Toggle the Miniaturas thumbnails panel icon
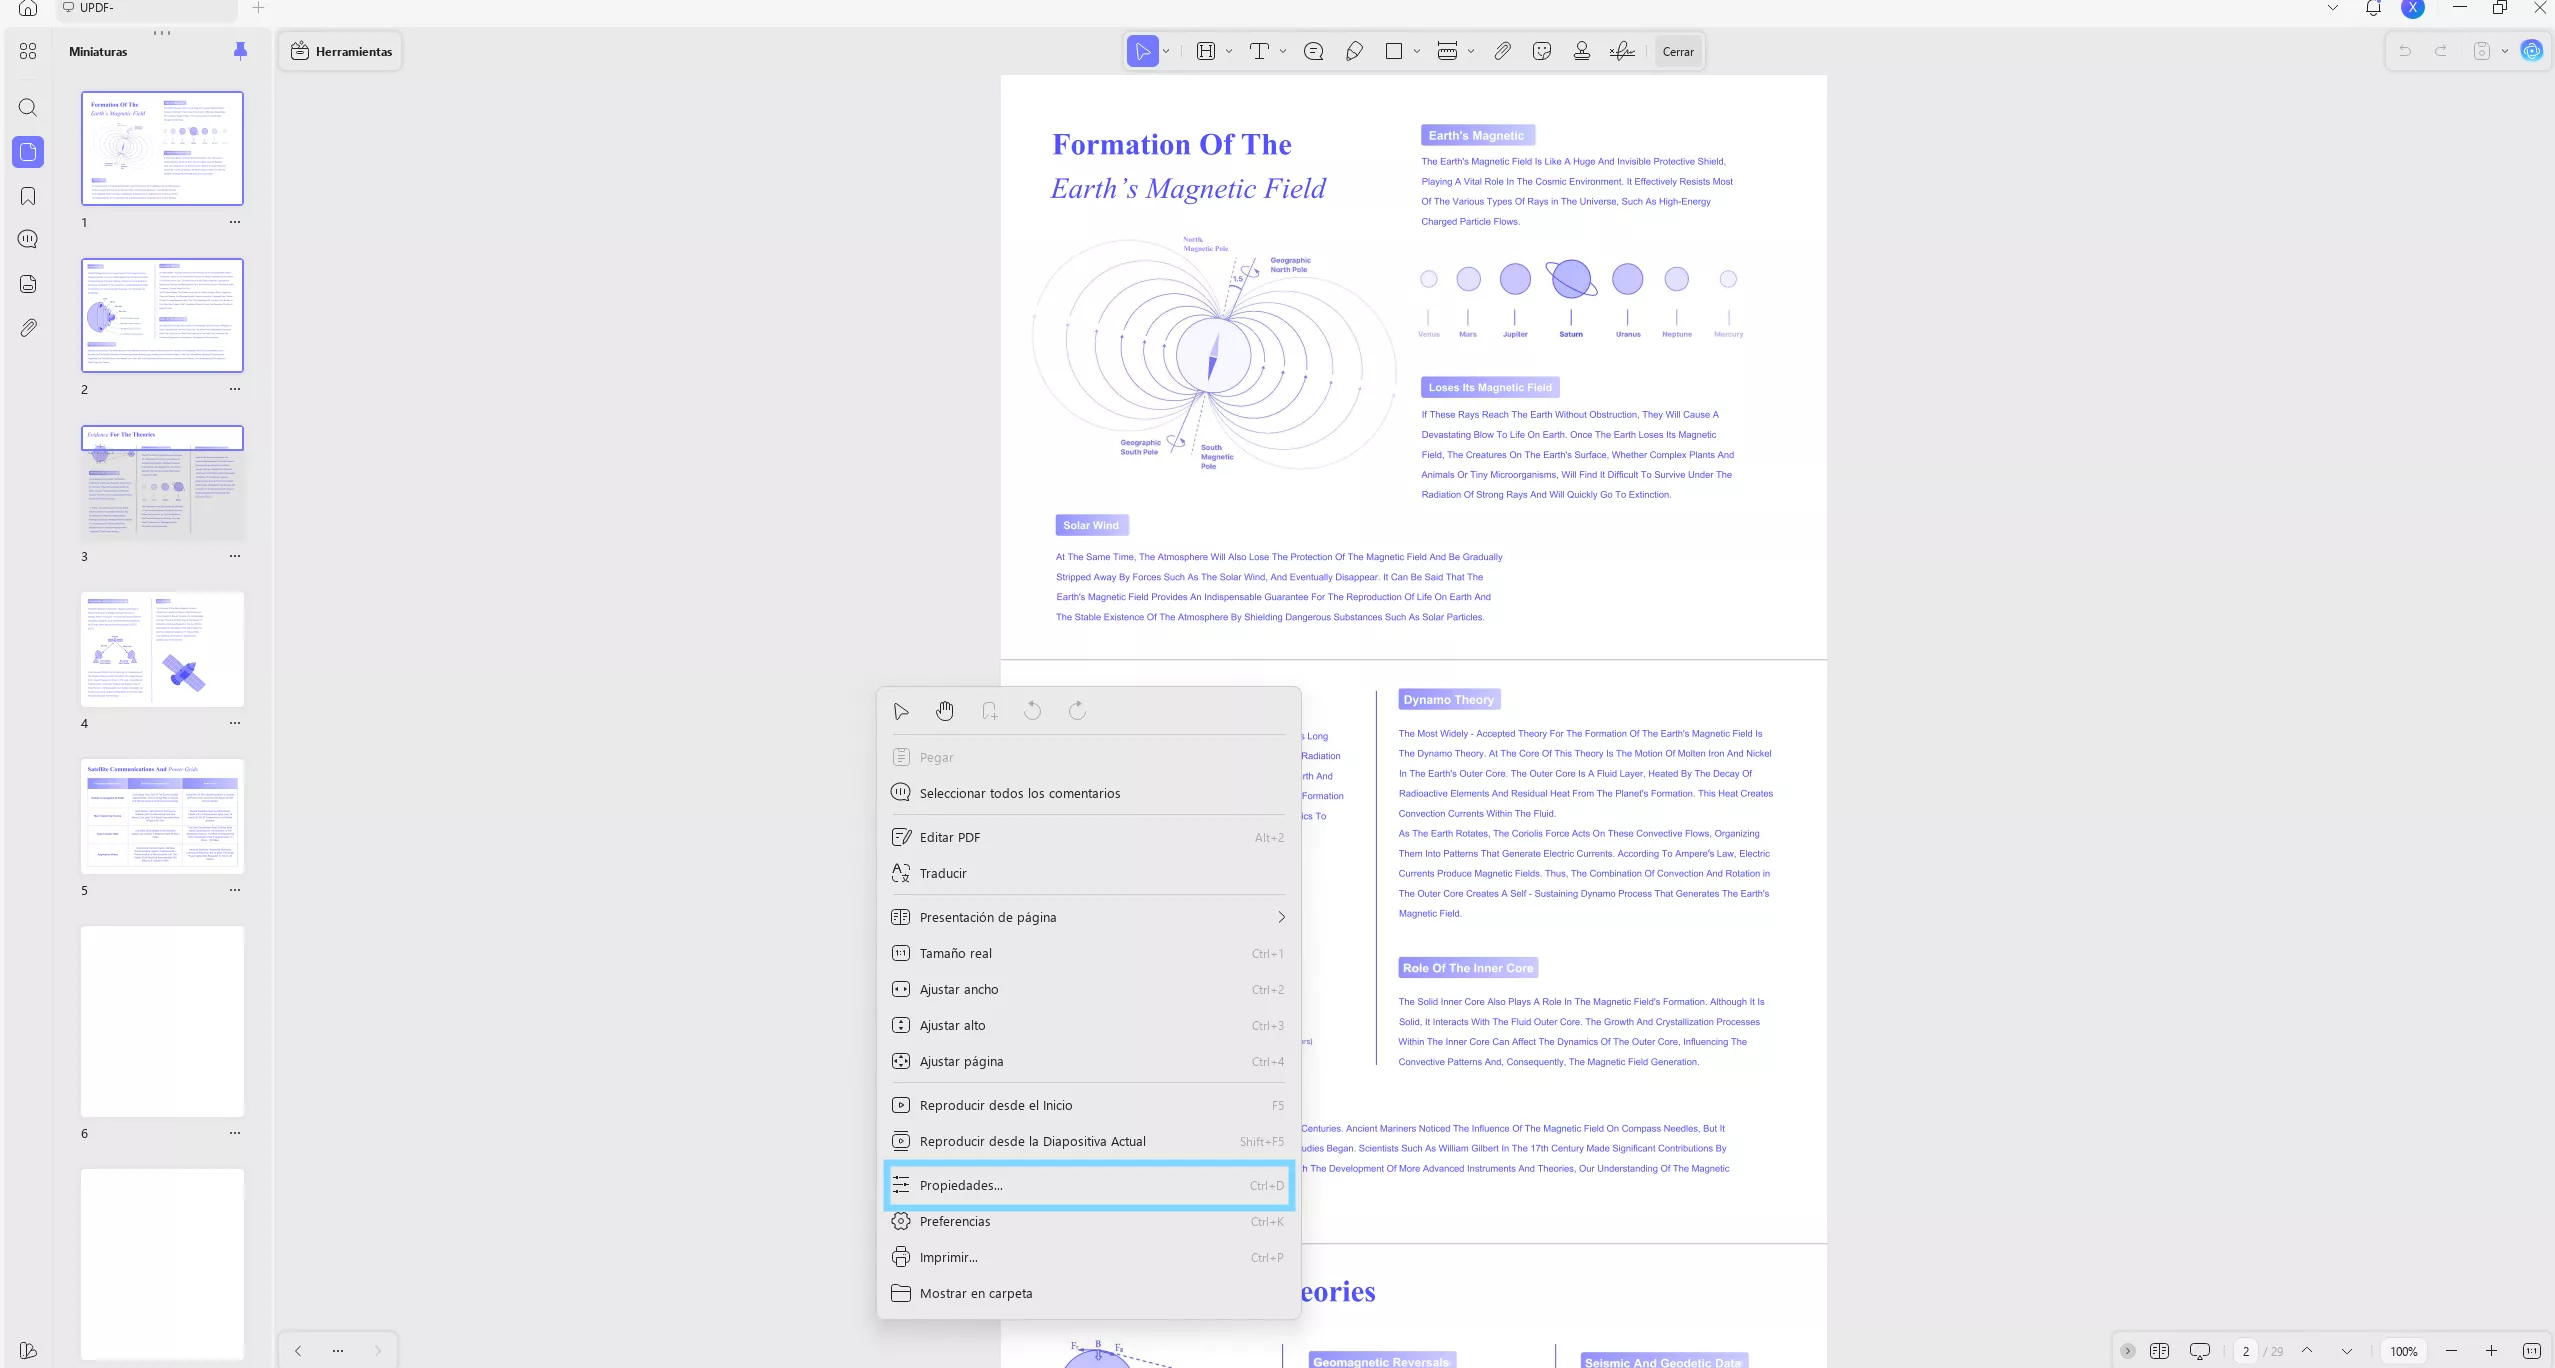Viewport: 2555px width, 1368px height. click(x=28, y=152)
